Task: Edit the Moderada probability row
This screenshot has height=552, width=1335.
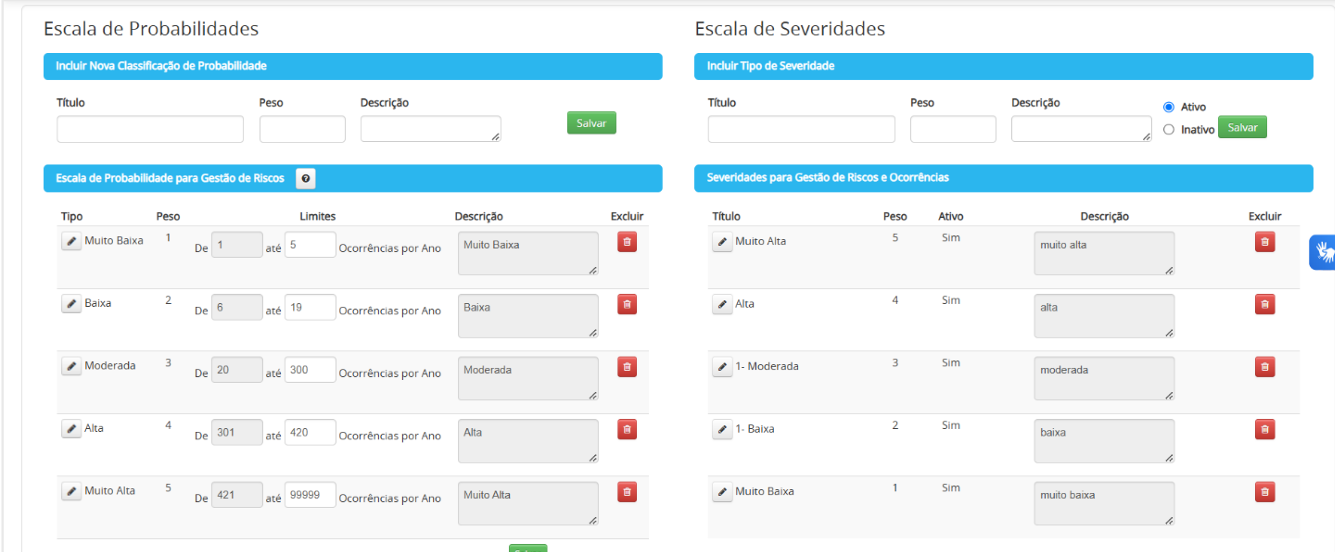Action: coord(71,367)
